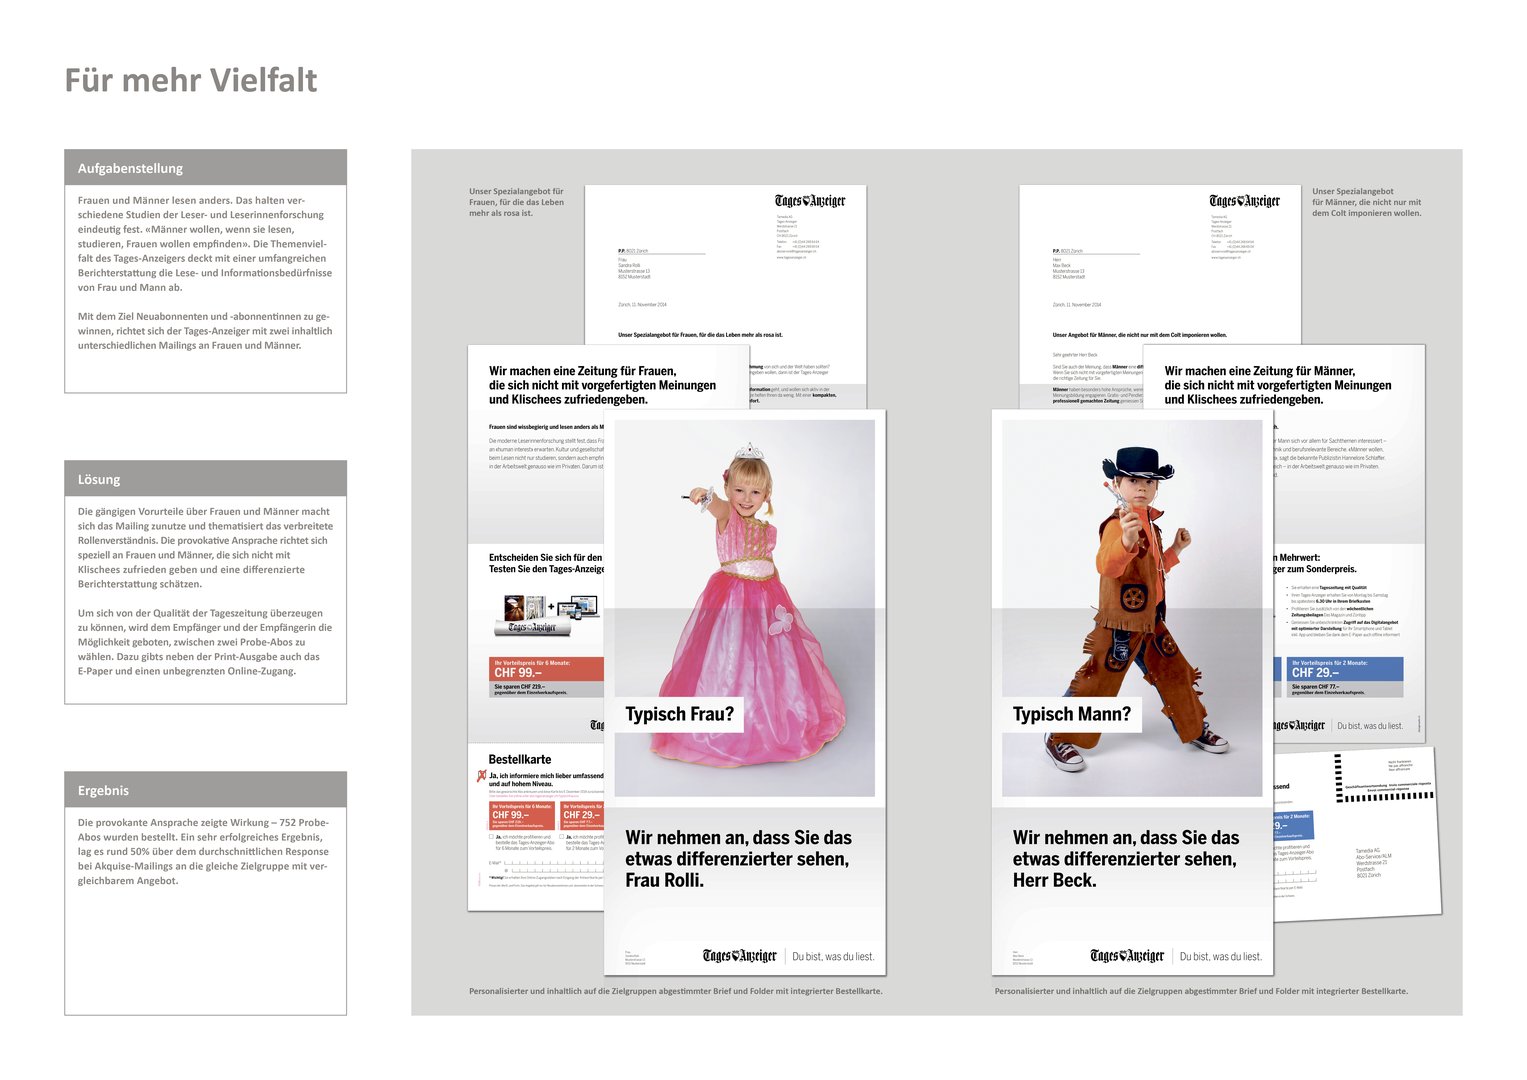1527x1080 pixels.
Task: Click the headline "Wir machen eine Zeitung für Männer"
Action: (x=1277, y=385)
